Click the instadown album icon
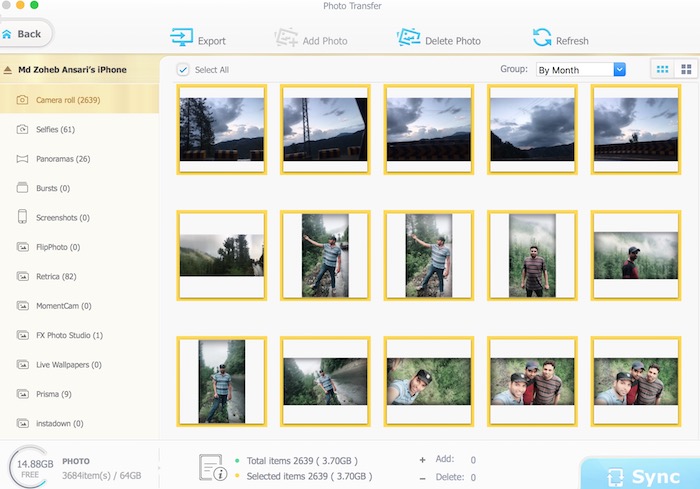The width and height of the screenshot is (700, 489). point(22,423)
